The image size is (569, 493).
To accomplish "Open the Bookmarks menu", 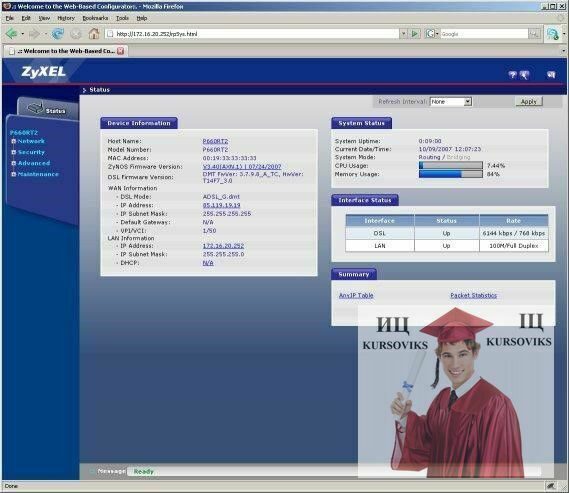I will (x=95, y=18).
